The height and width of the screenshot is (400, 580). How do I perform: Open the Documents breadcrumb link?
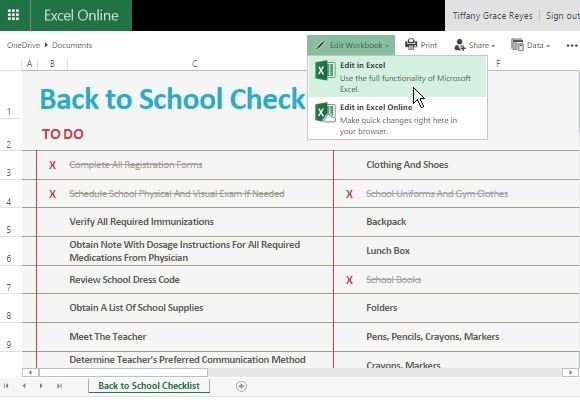click(x=72, y=45)
